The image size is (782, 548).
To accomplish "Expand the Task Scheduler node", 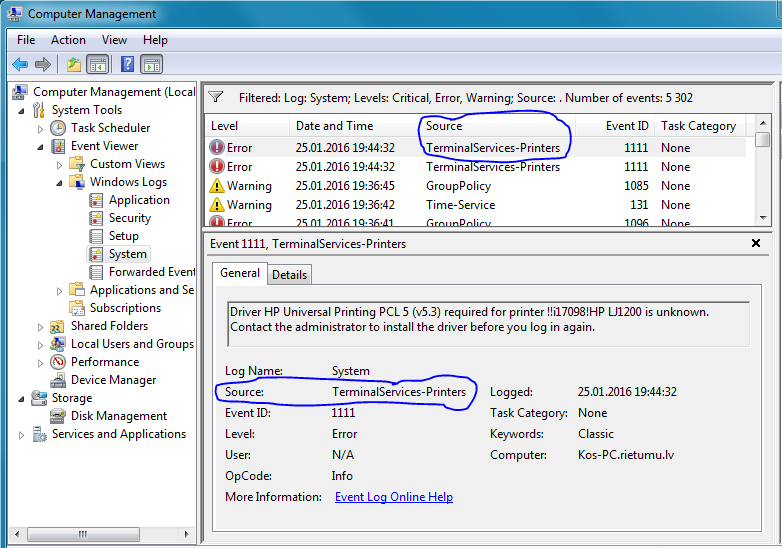I will (41, 128).
